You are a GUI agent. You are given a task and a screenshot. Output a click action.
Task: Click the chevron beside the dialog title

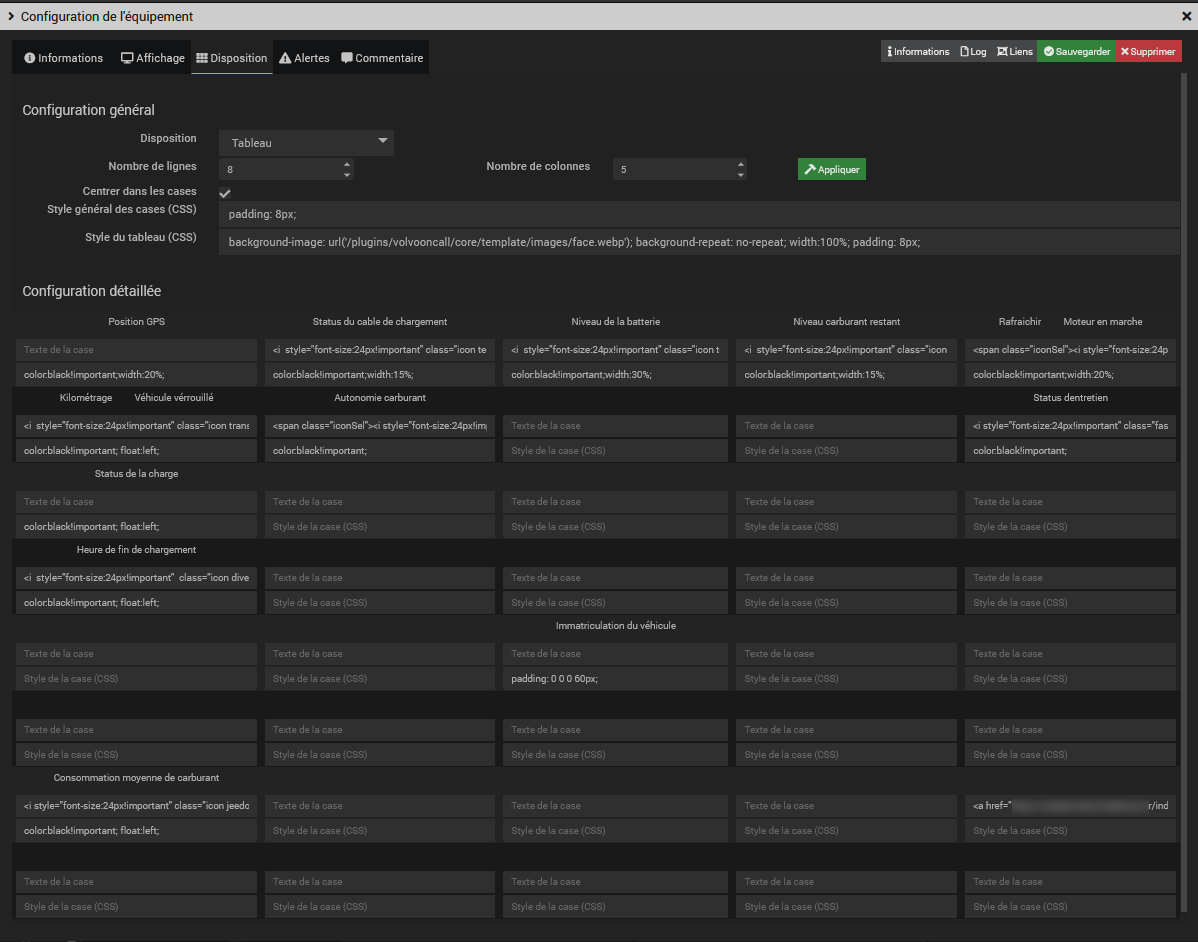[11, 16]
